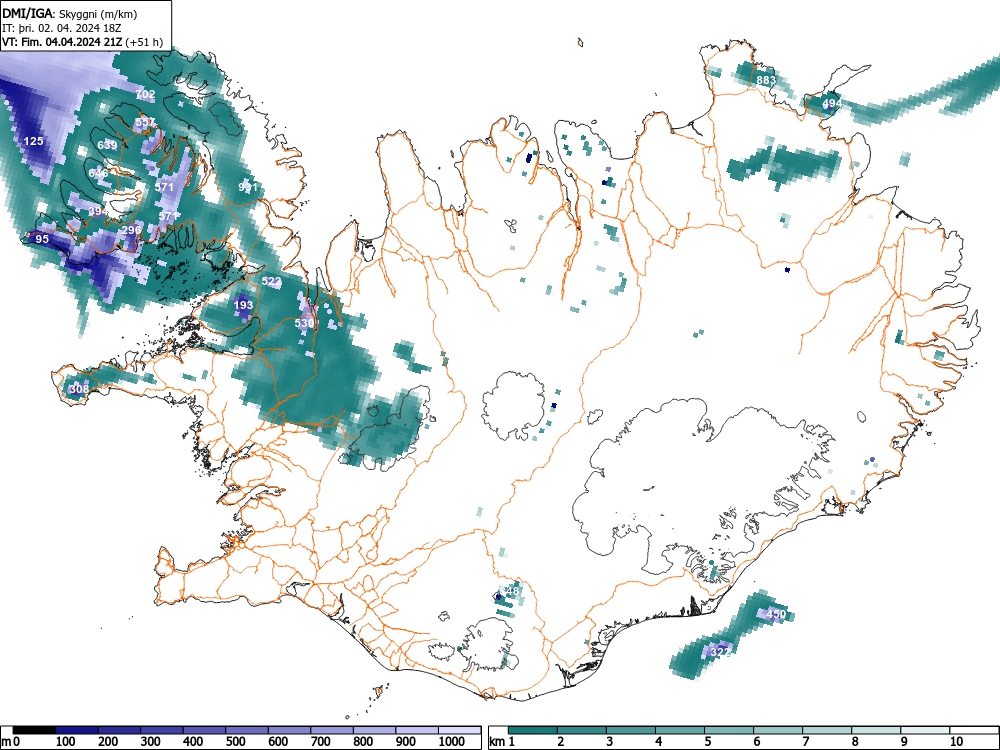This screenshot has width=1000, height=750.
Task: Click the dark teal 1–2 km legend swatch
Action: coord(533,730)
